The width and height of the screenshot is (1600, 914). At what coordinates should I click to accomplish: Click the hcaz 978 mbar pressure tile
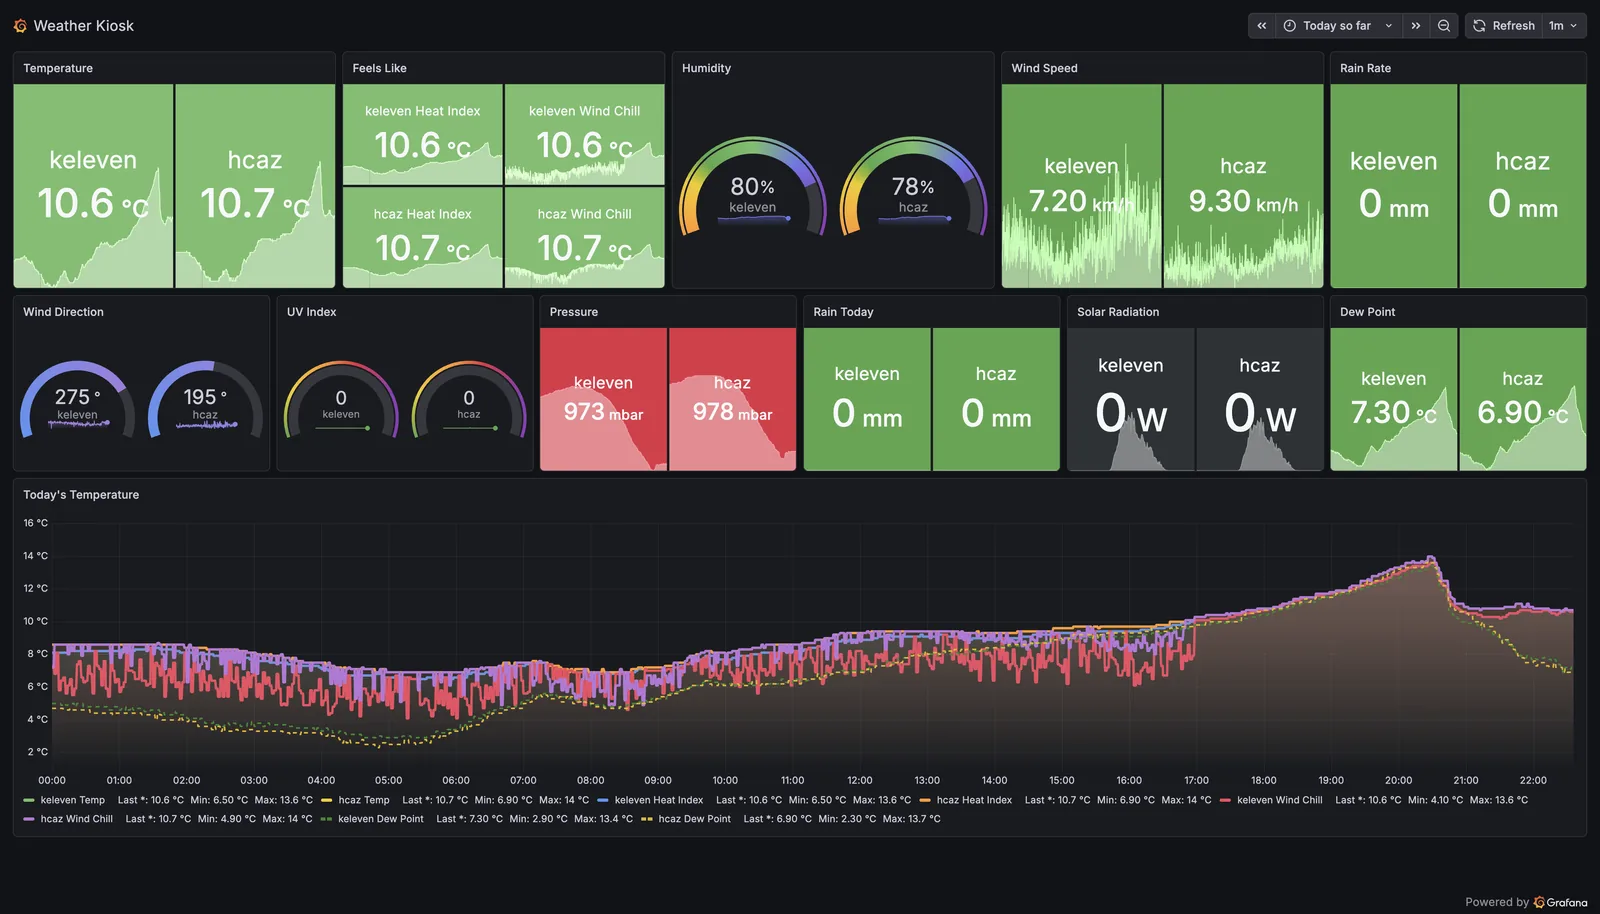point(732,399)
